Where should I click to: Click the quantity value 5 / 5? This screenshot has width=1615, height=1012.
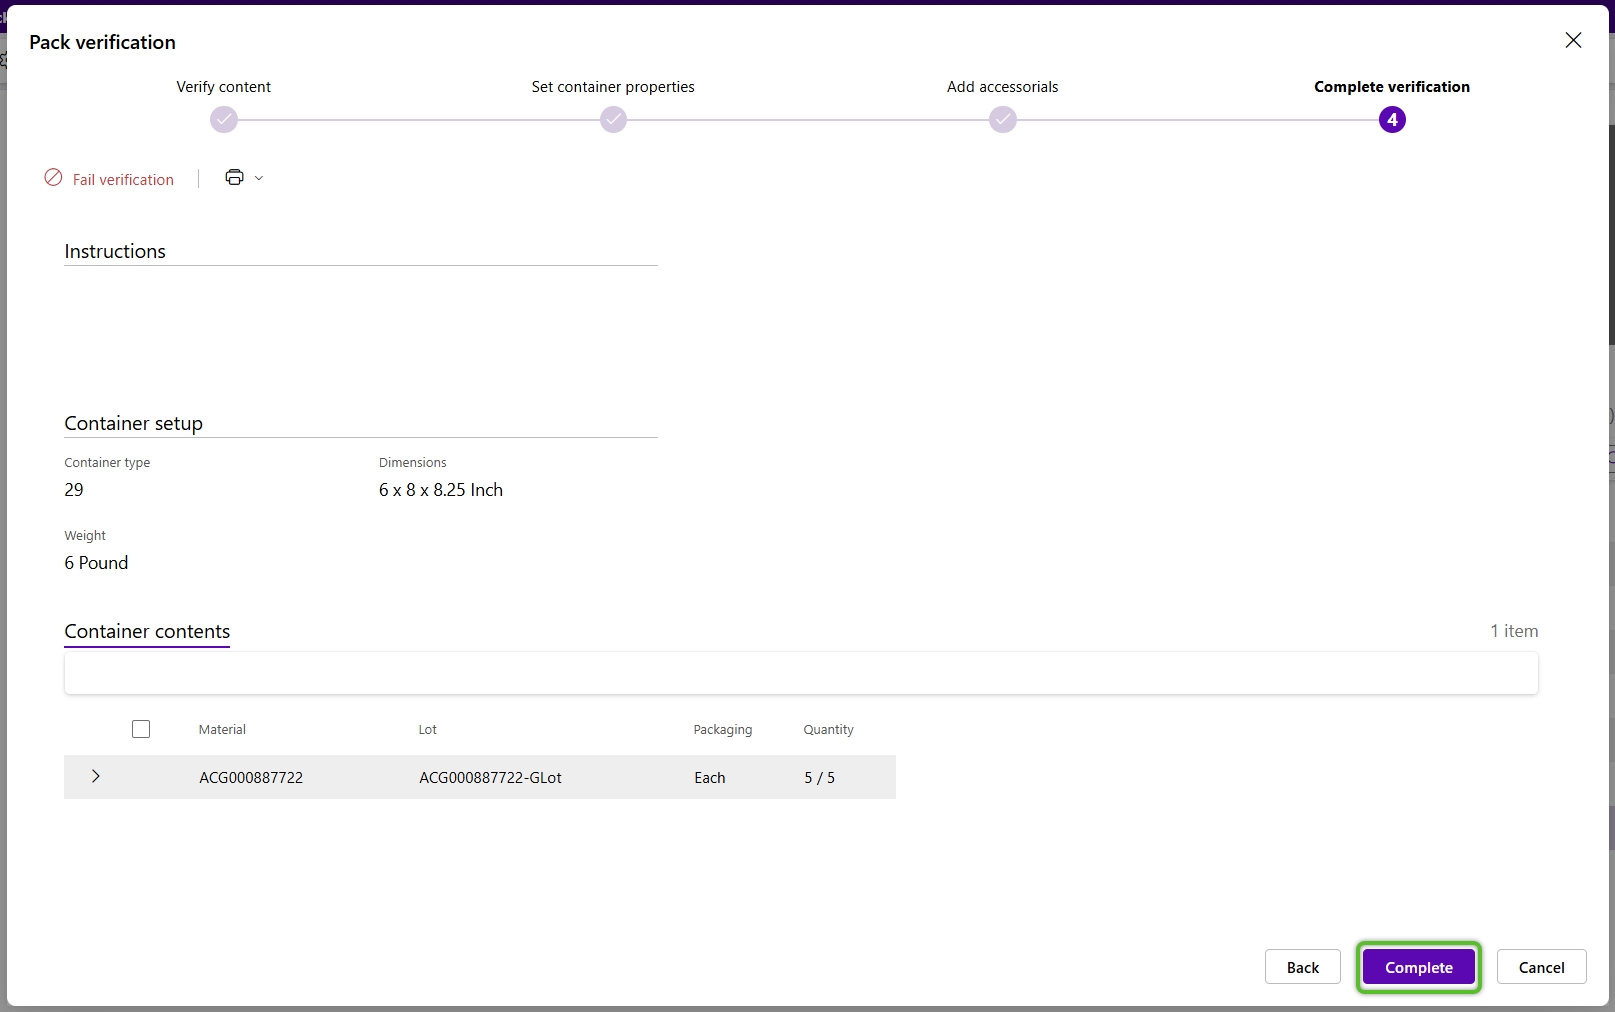(819, 777)
